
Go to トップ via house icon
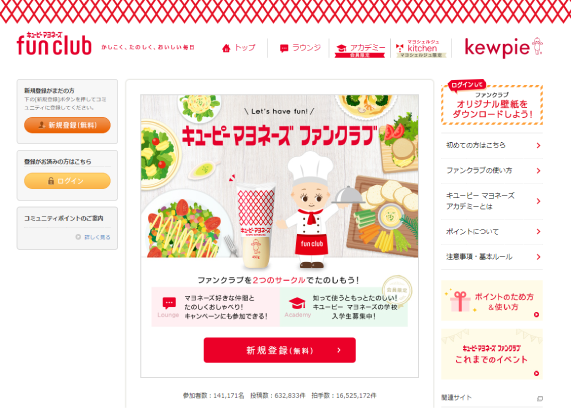coord(239,48)
